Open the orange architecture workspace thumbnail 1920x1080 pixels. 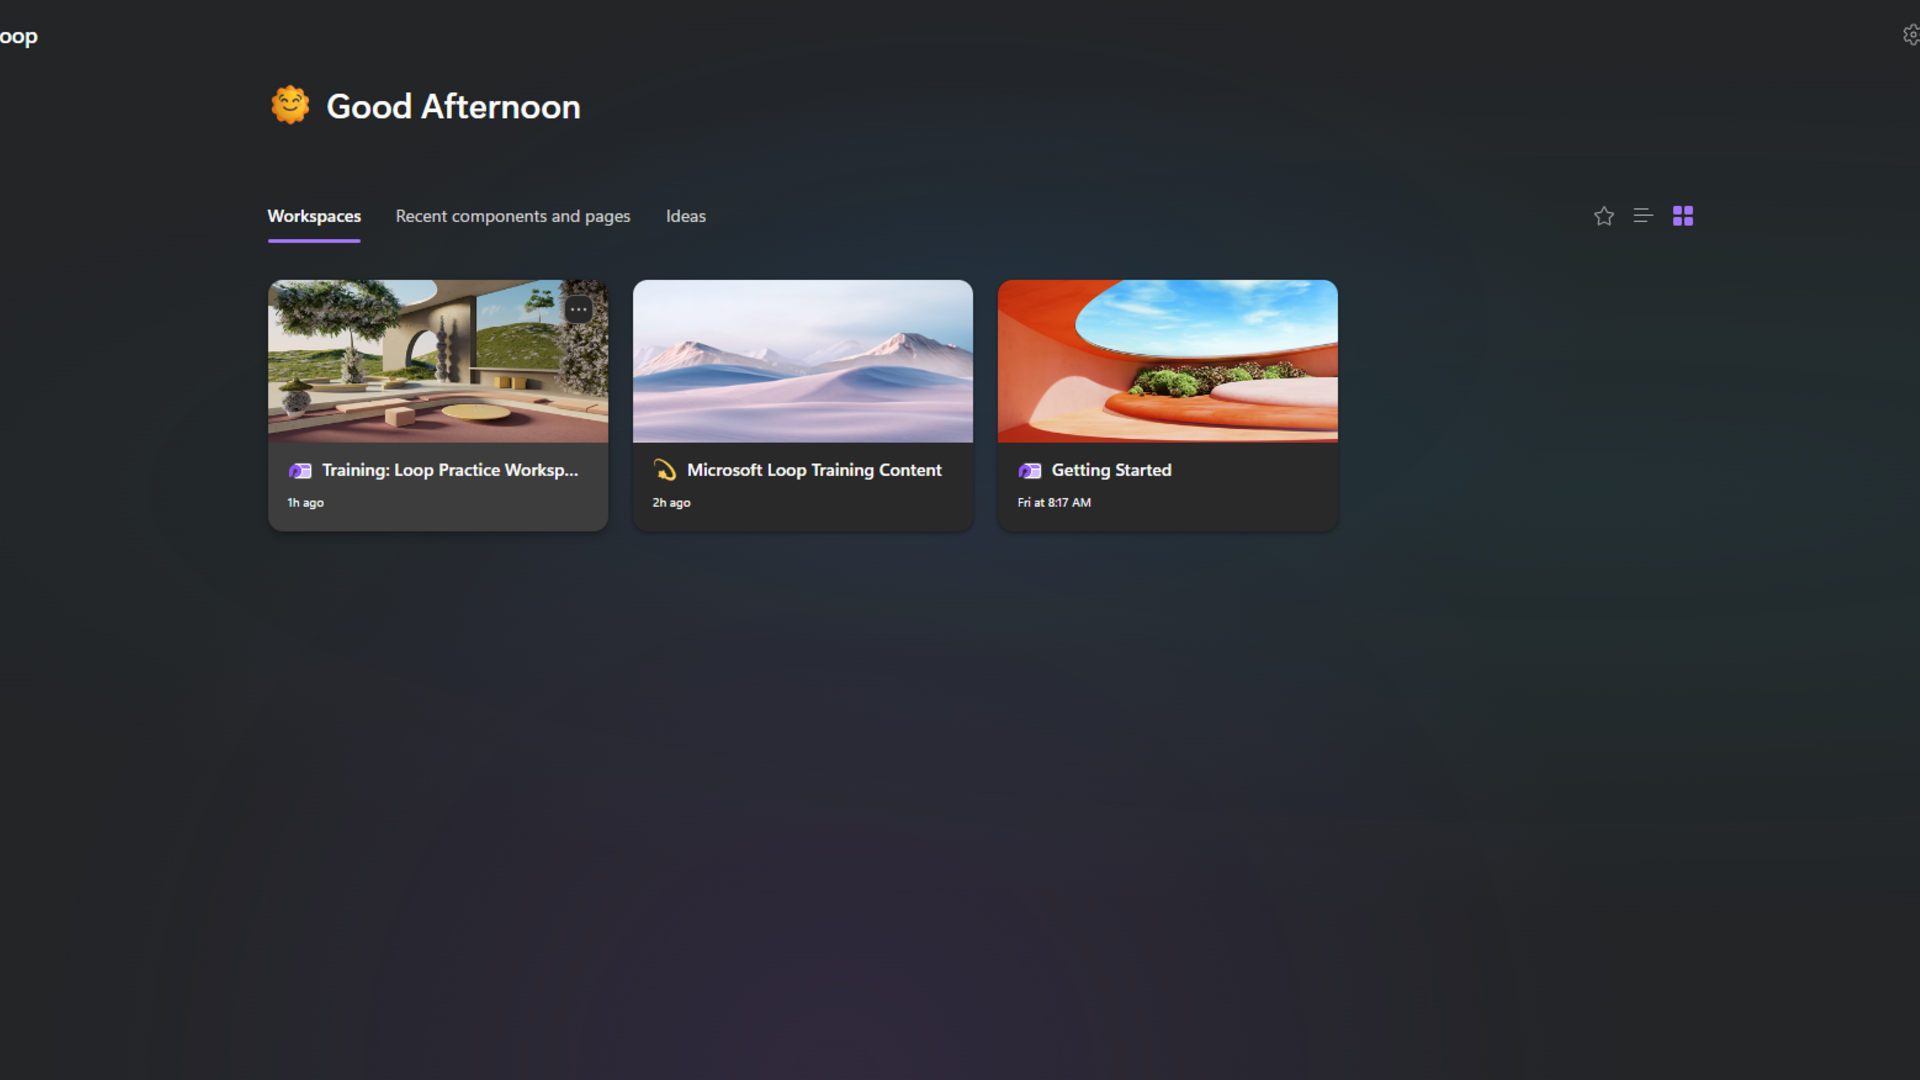coord(1168,361)
